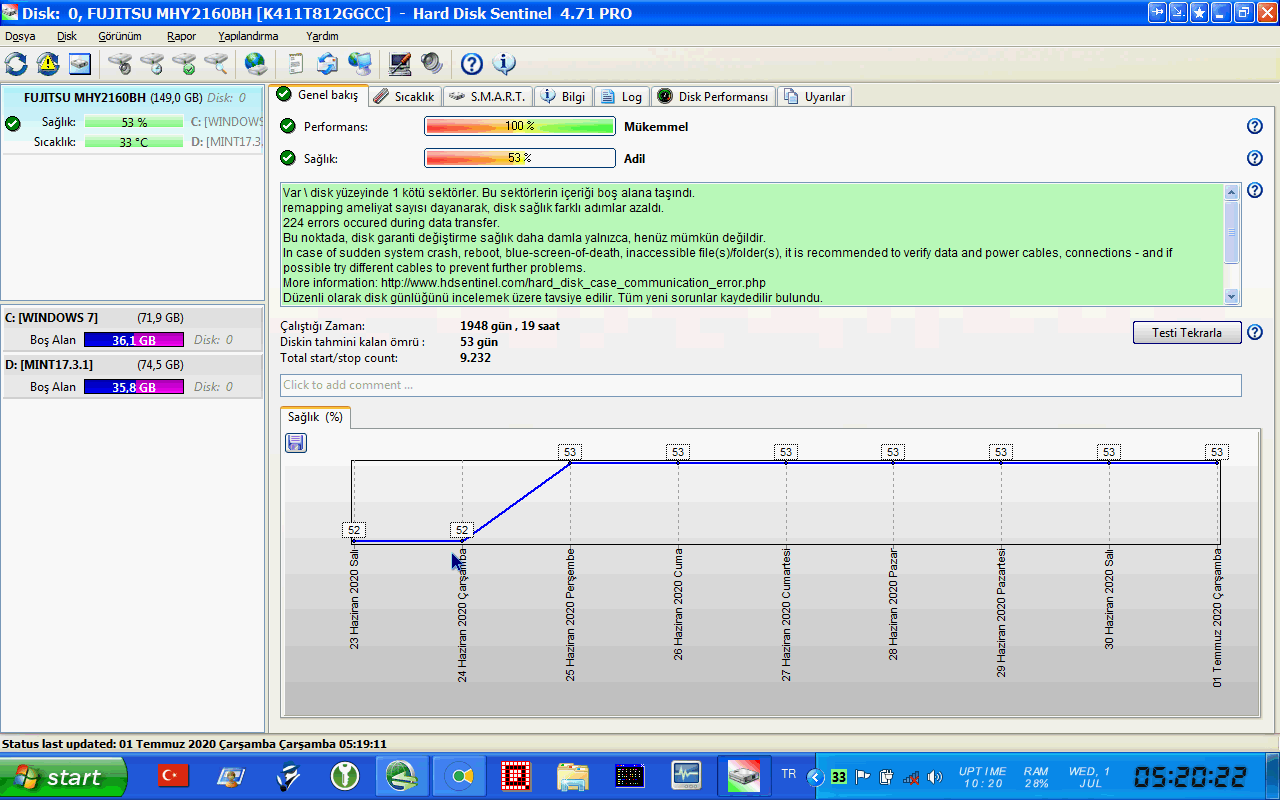Click the help icon beside Performans bar
Image resolution: width=1280 pixels, height=800 pixels.
[1255, 126]
